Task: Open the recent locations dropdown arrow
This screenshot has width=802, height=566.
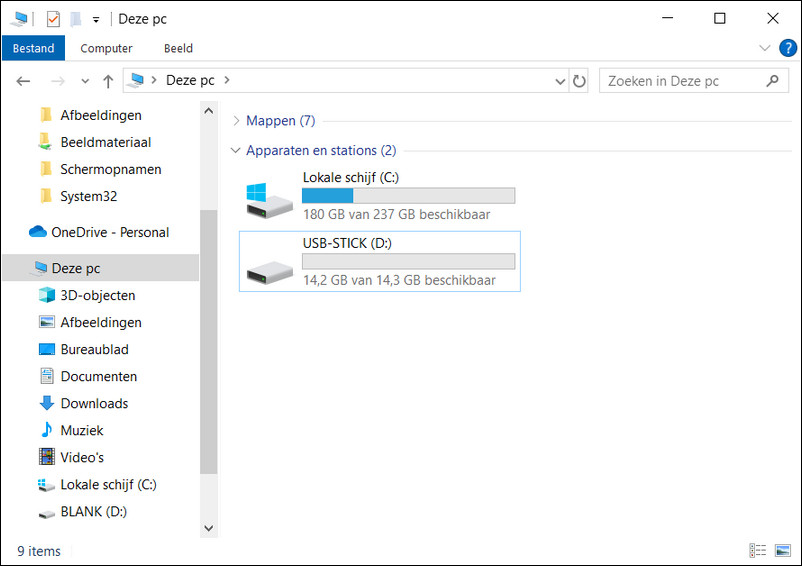Action: (x=85, y=81)
